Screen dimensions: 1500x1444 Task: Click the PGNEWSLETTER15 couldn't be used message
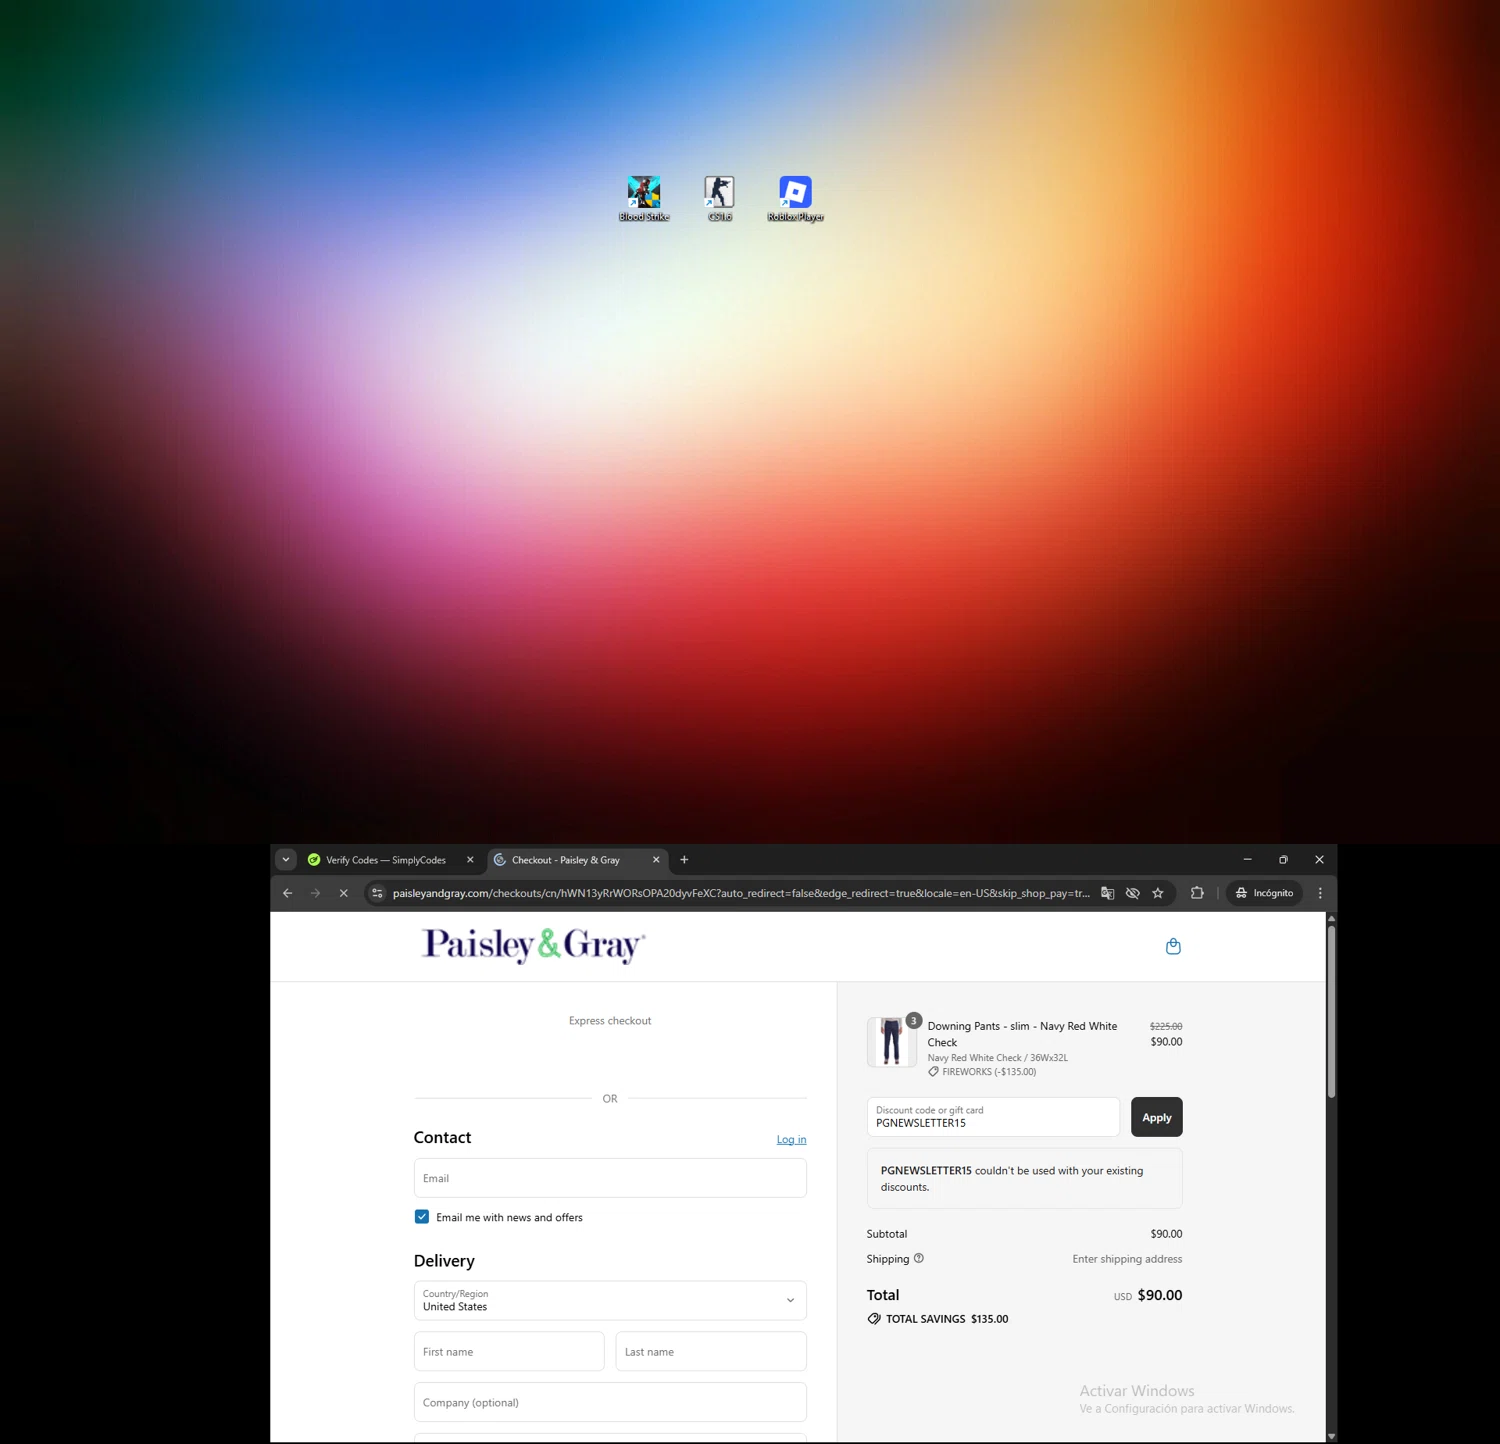tap(1025, 1178)
